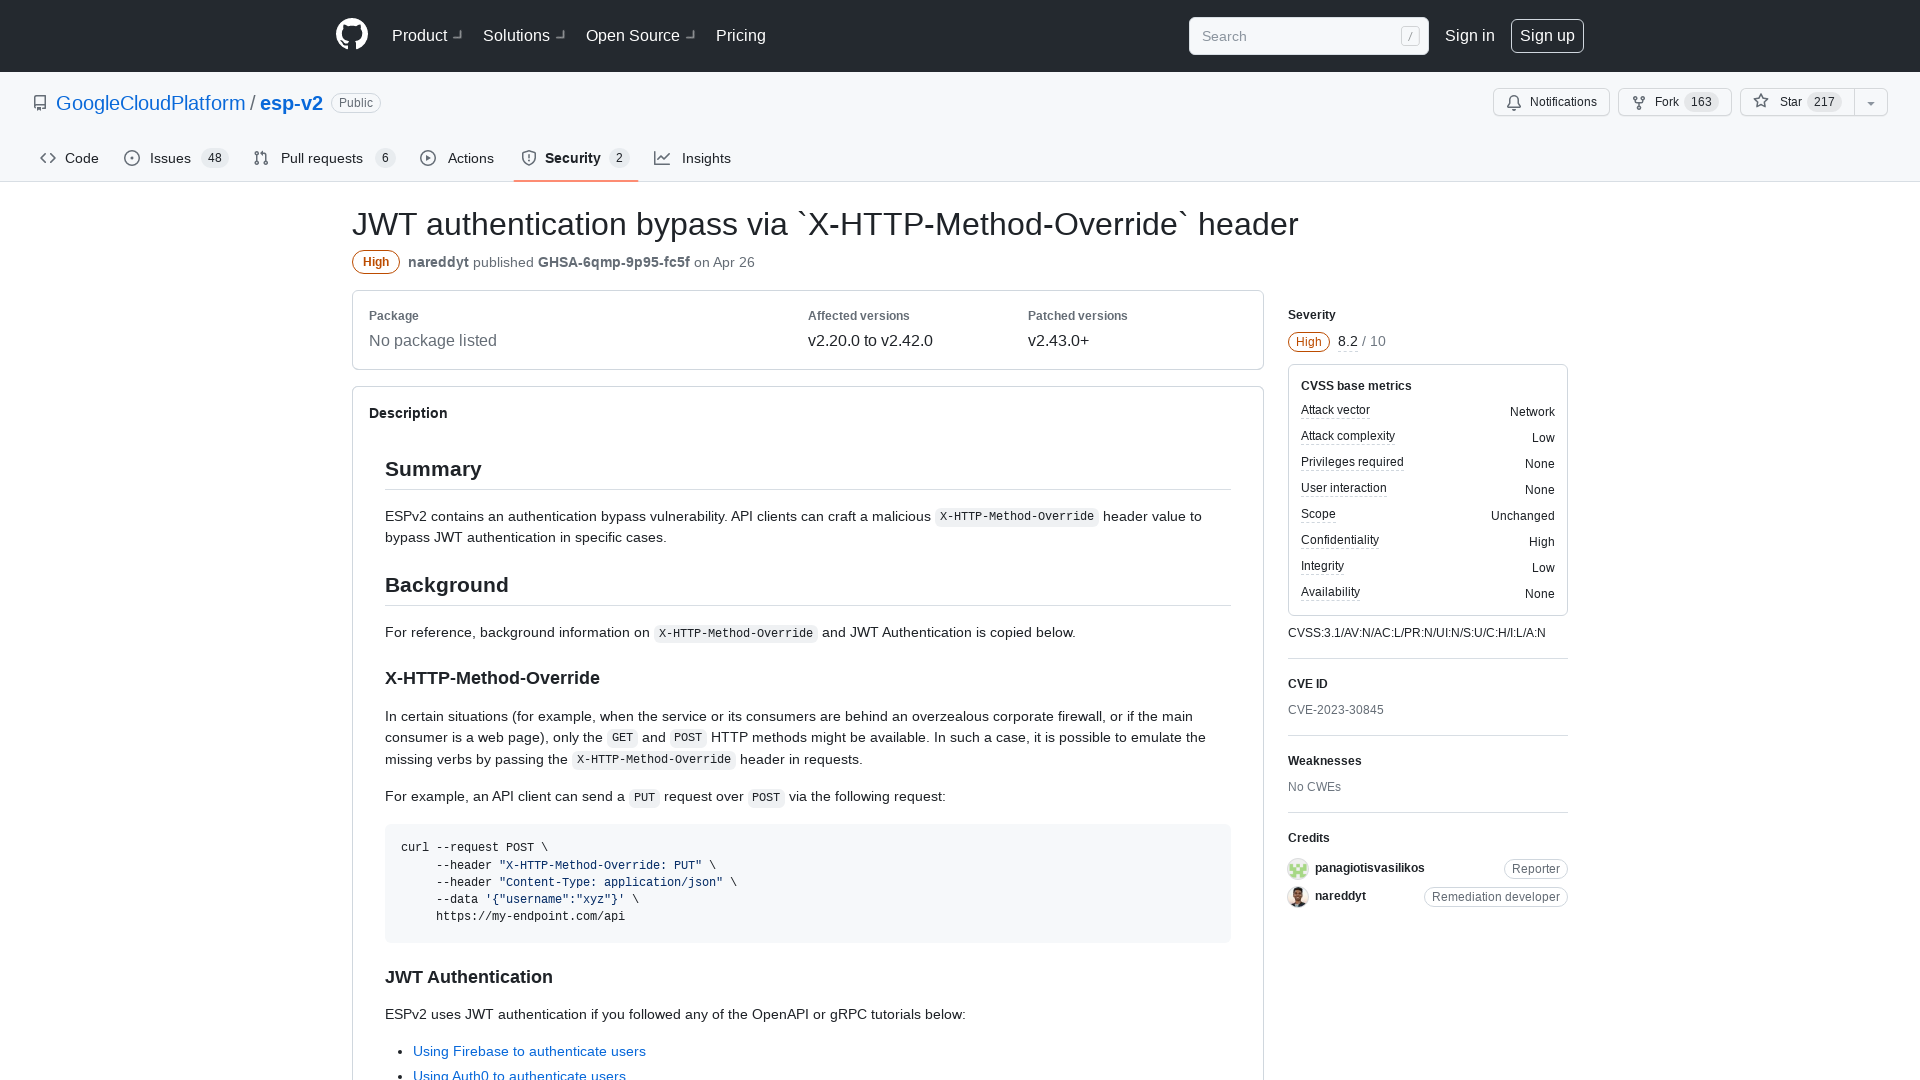
Task: Click the Confidentiality metric label
Action: coord(1340,540)
